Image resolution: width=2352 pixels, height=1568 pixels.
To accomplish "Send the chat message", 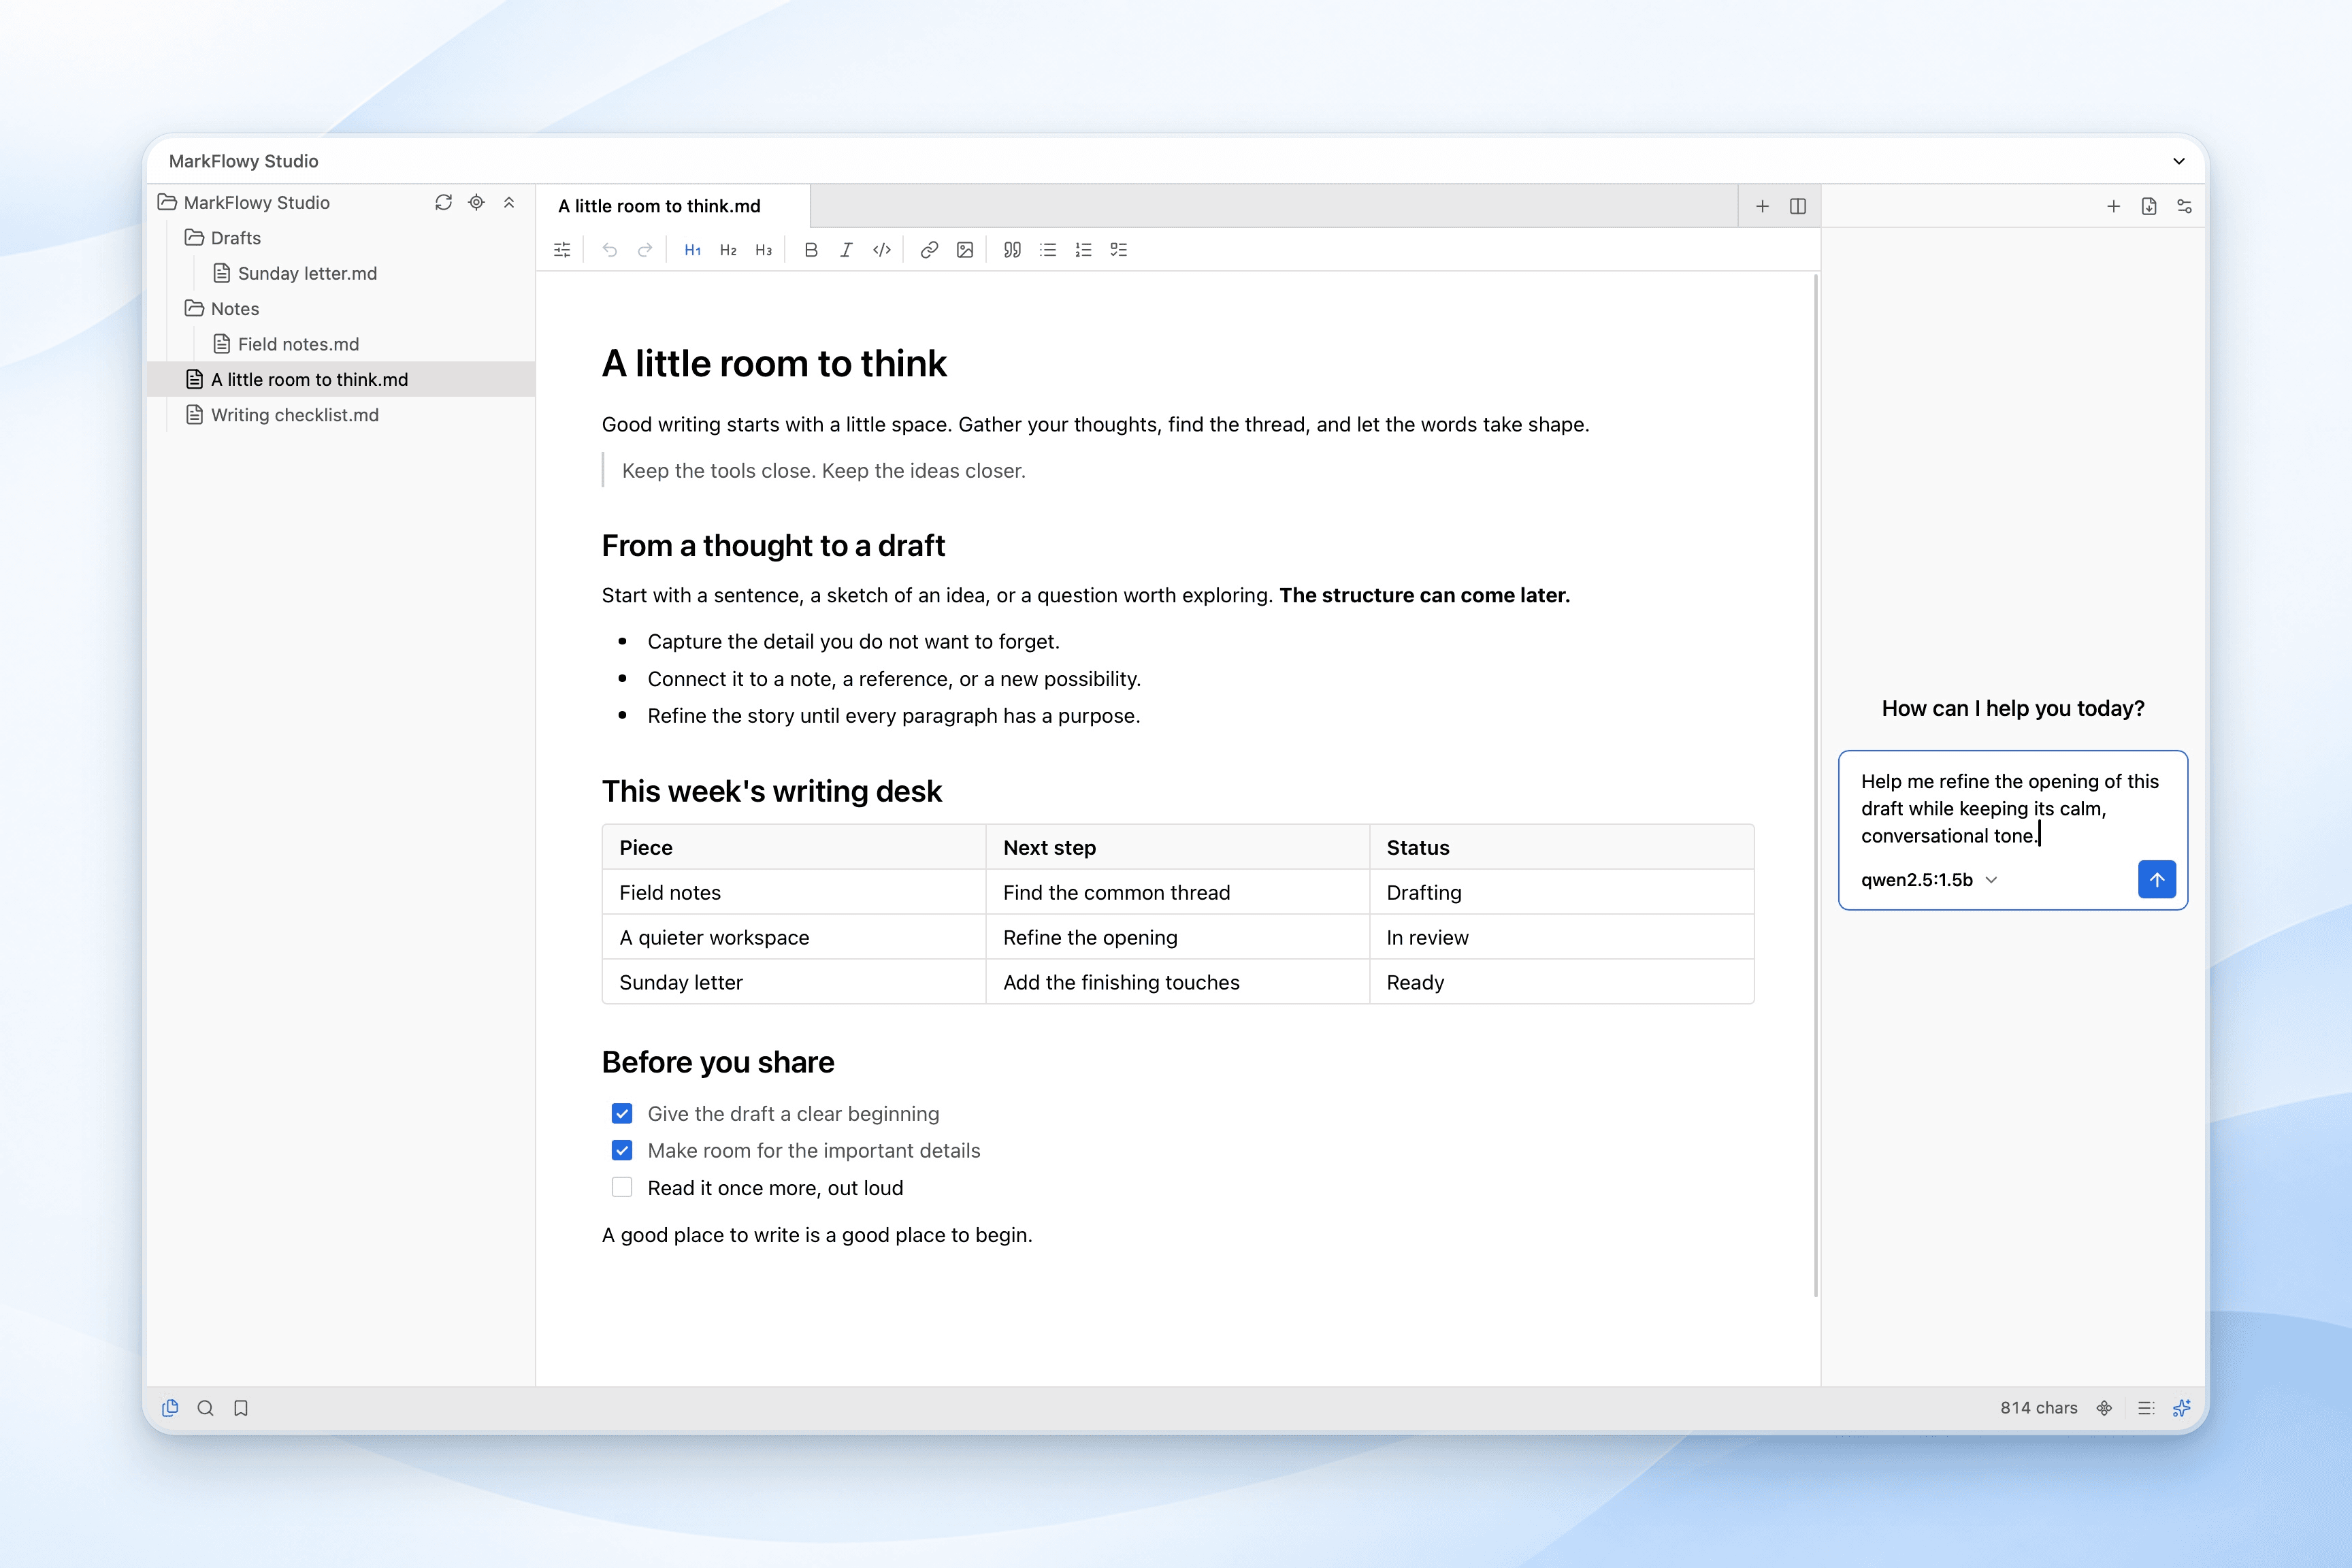I will pos(2157,880).
